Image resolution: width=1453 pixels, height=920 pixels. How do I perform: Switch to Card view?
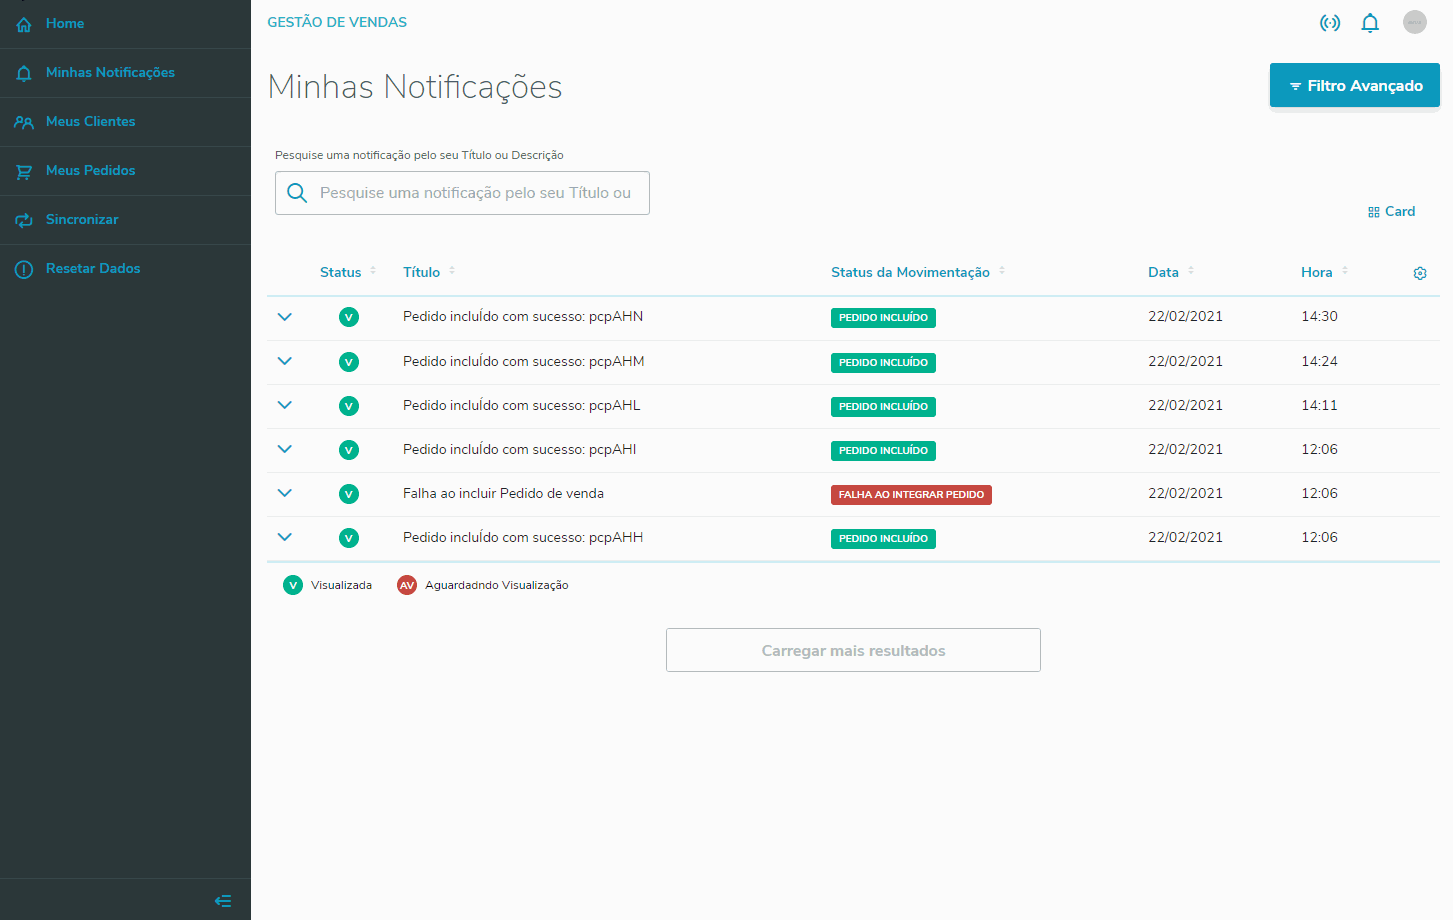click(1391, 211)
